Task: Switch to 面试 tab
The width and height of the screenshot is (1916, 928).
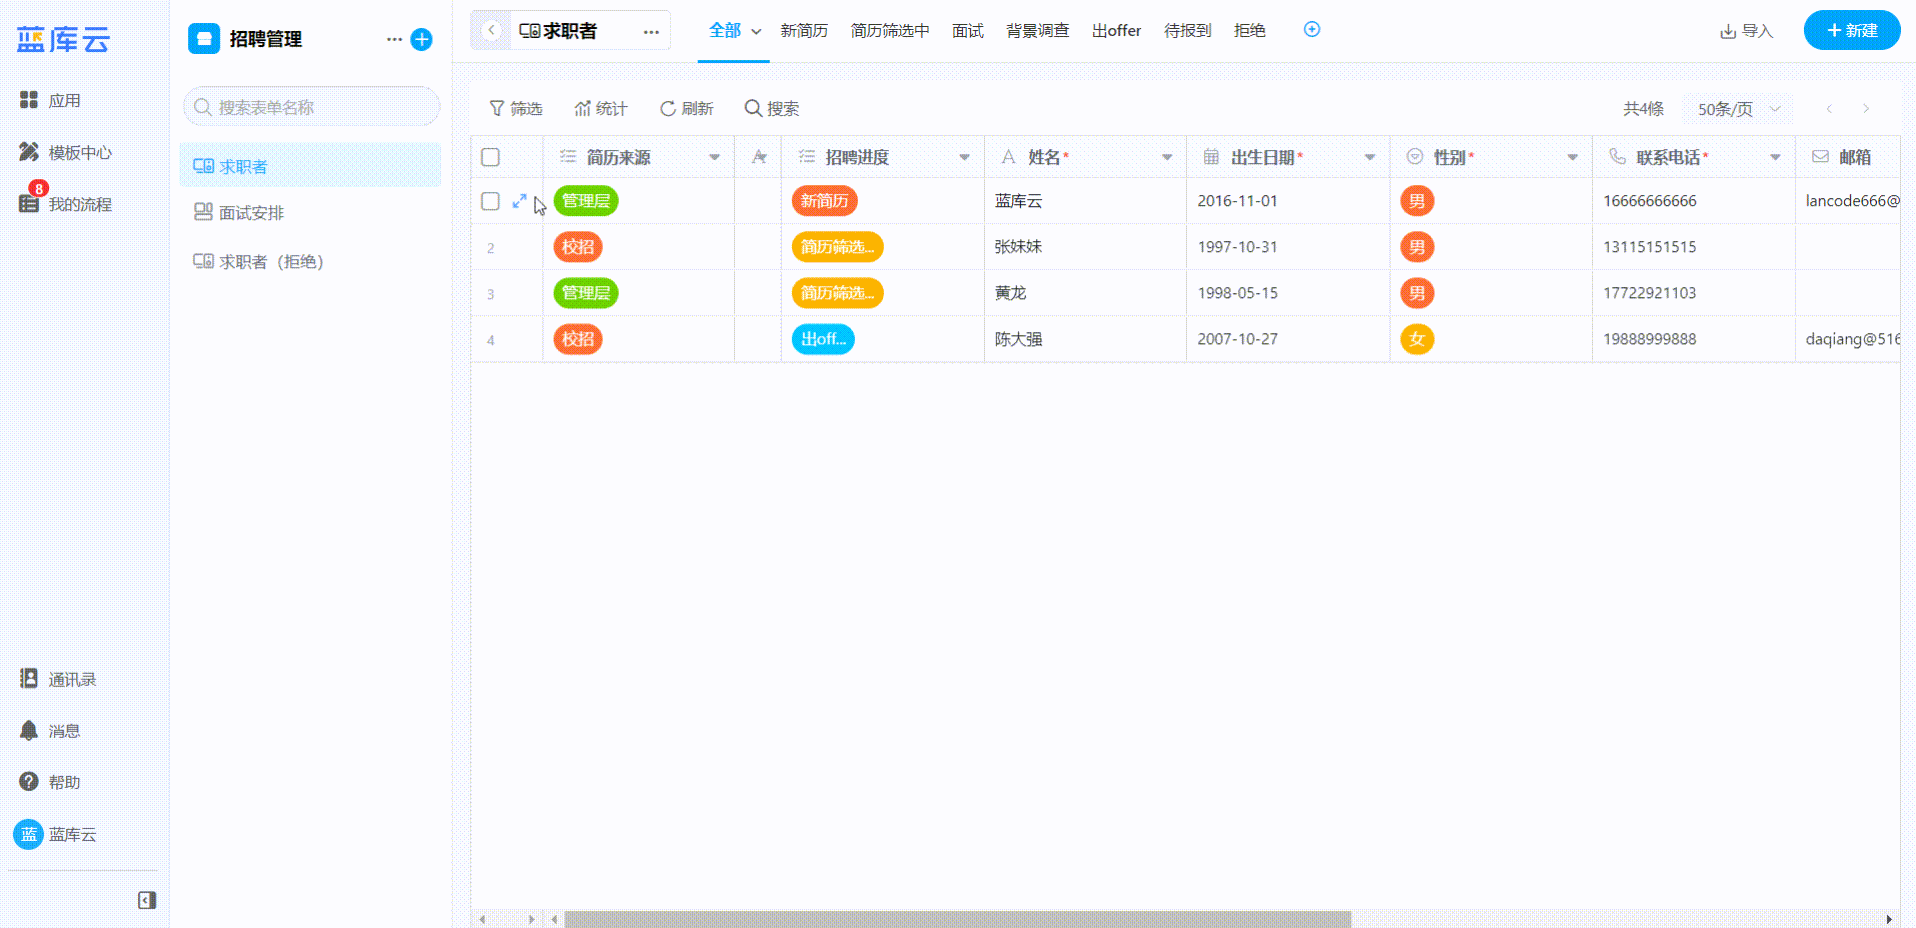Action: pyautogui.click(x=968, y=31)
